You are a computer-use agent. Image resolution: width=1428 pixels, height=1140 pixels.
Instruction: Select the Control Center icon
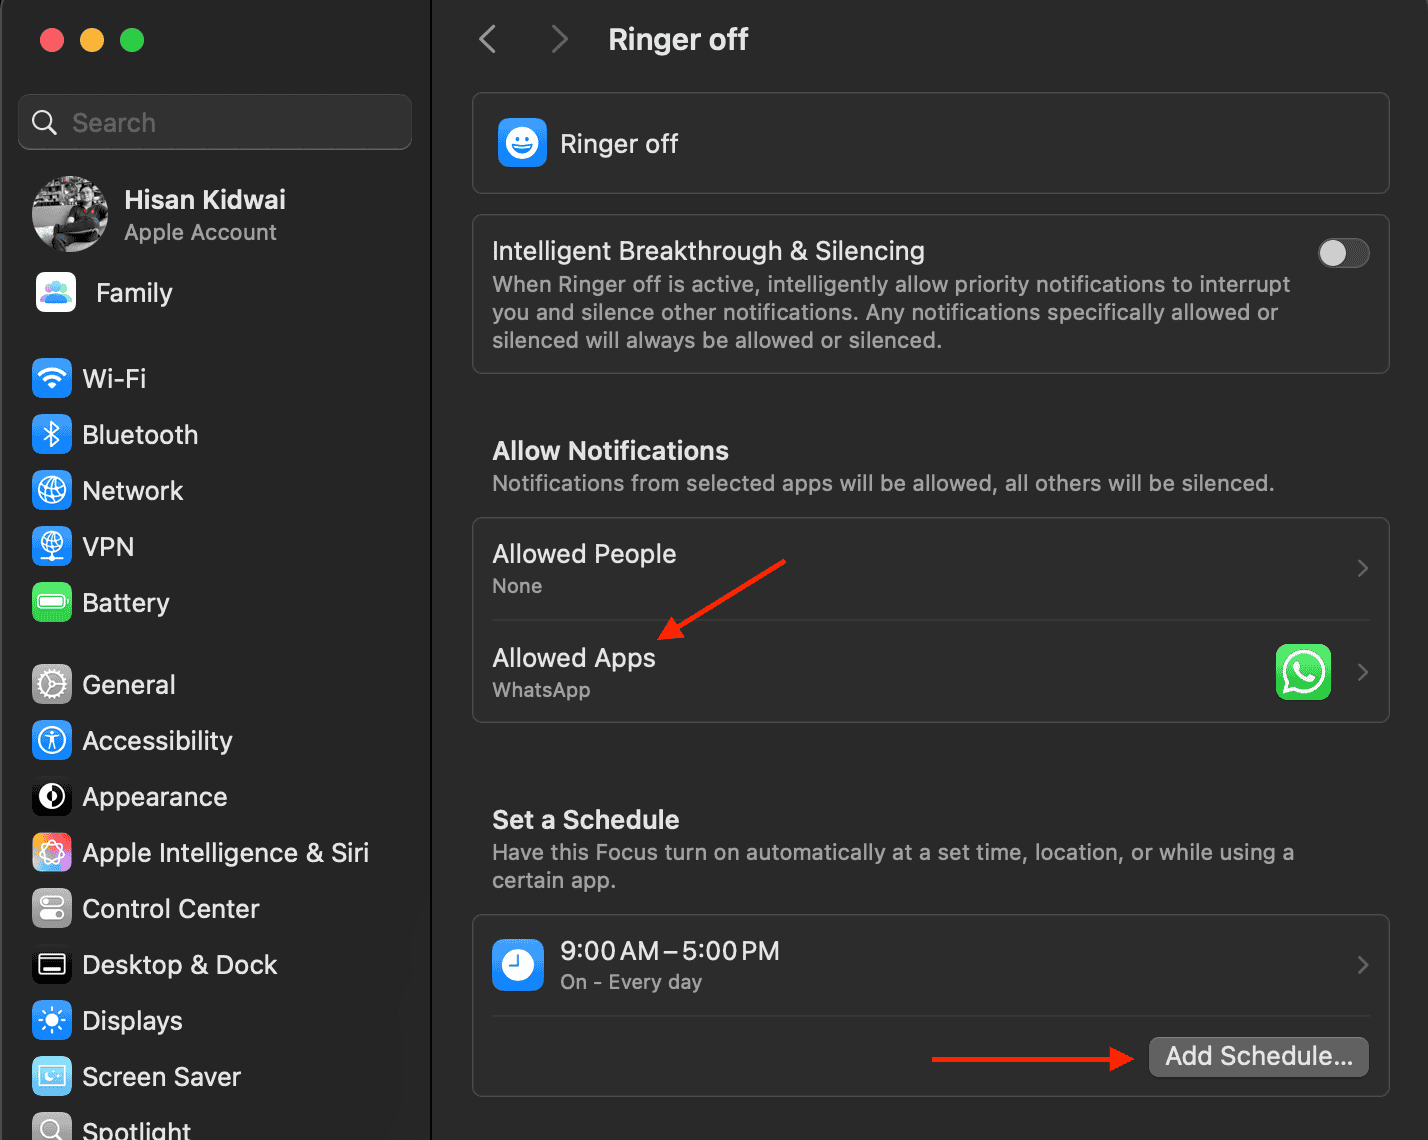[x=52, y=909]
